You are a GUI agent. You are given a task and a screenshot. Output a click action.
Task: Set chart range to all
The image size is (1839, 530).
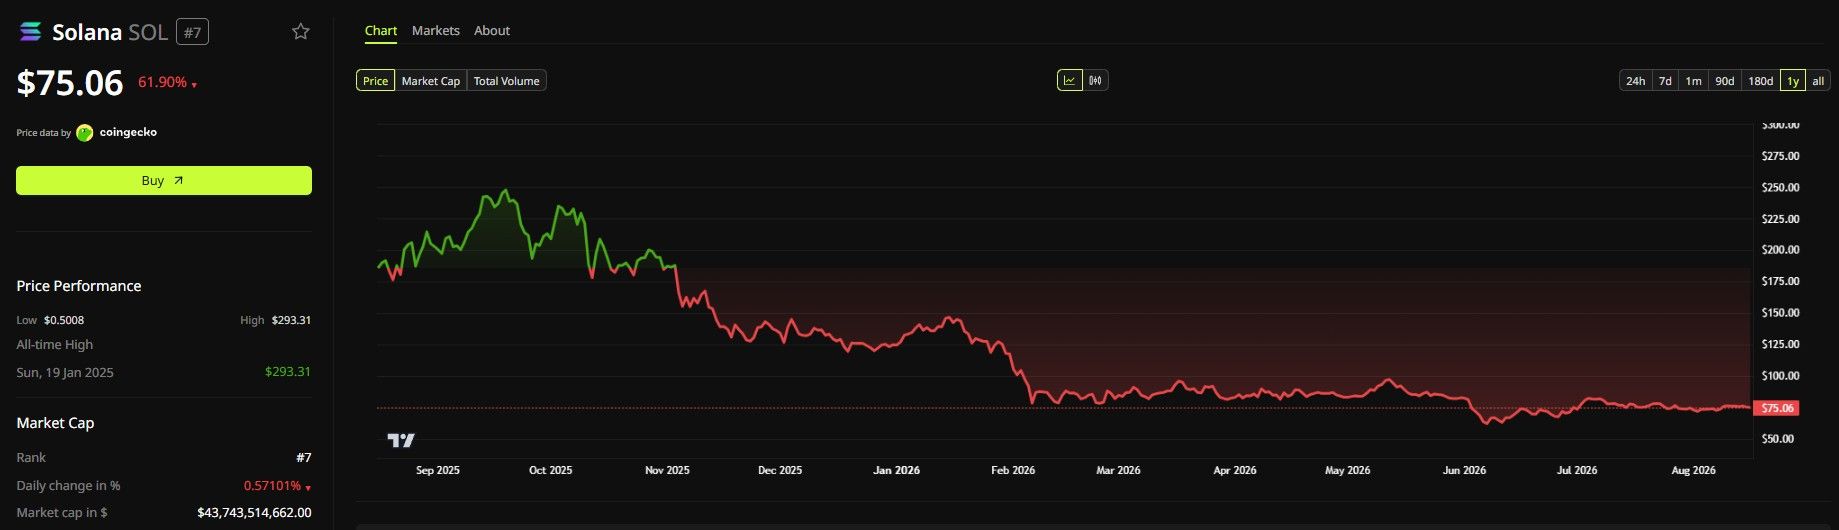(1818, 81)
